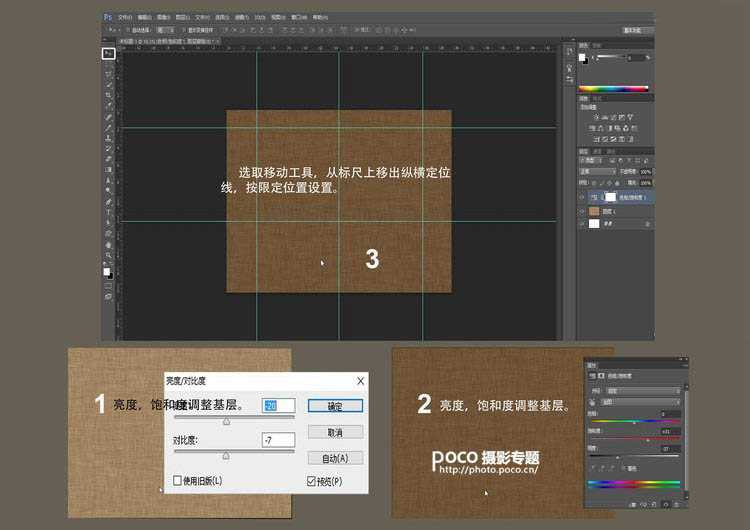Click the 取消 cancel button
The height and width of the screenshot is (530, 750).
pos(336,432)
